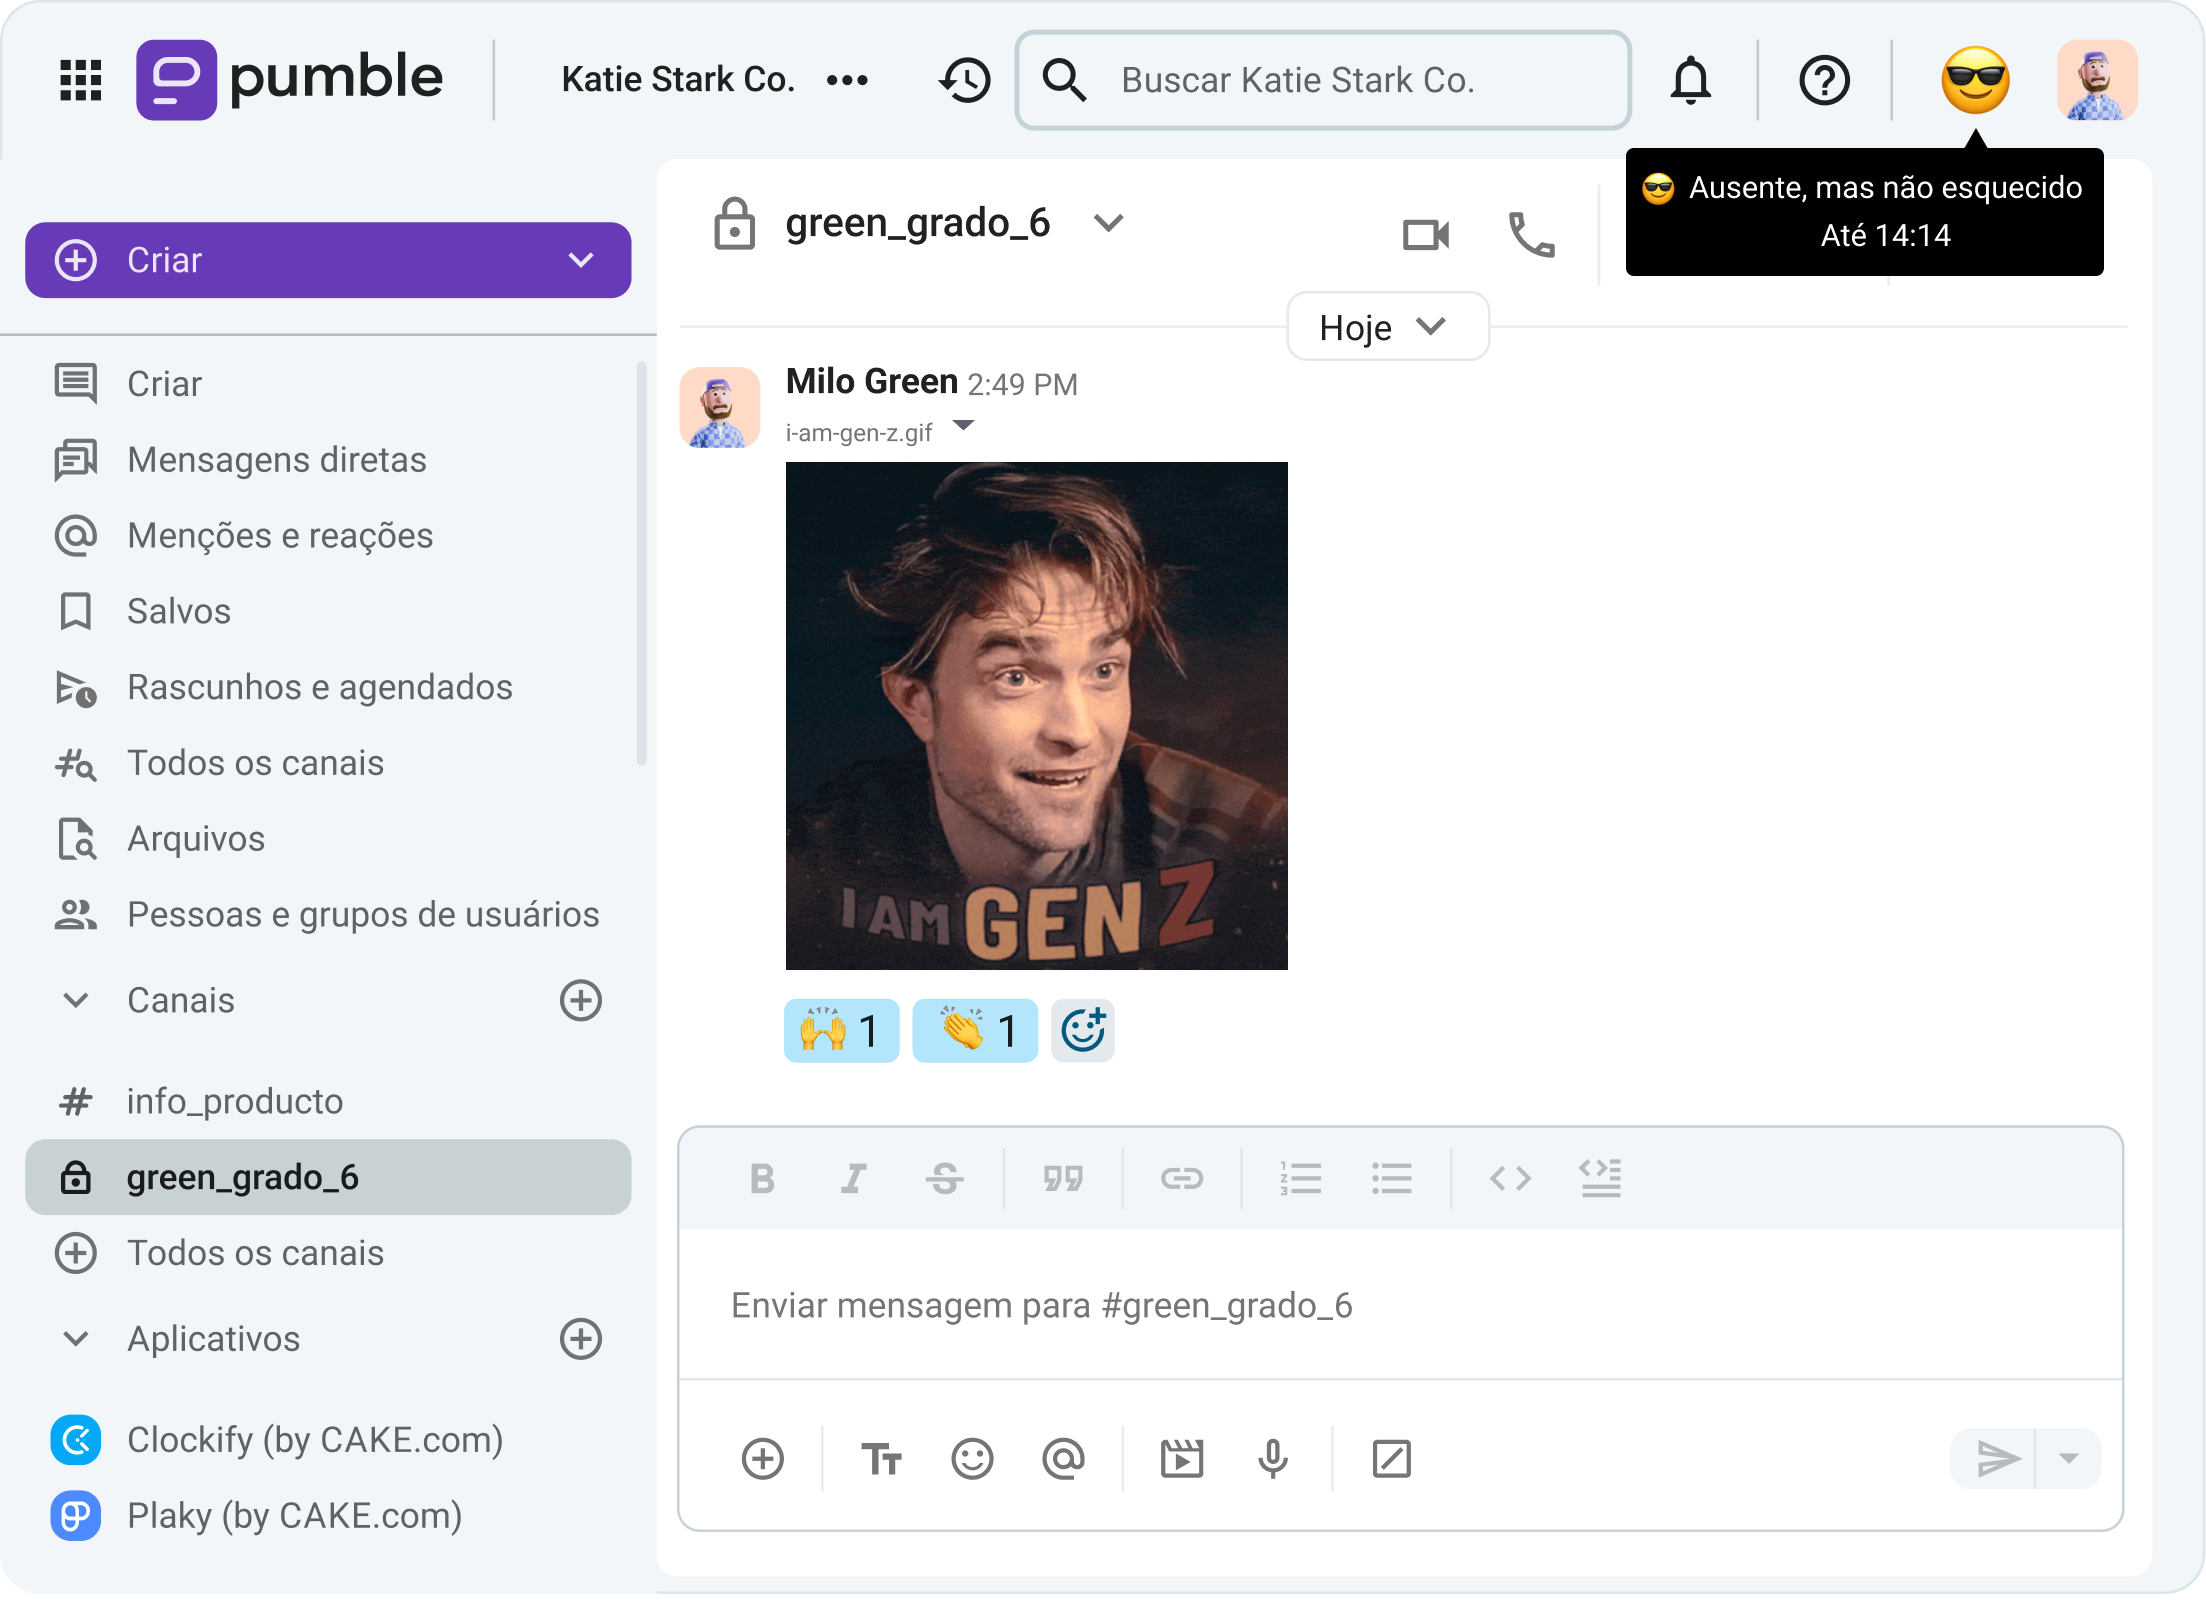Click the Pumble logo icon
This screenshot has width=2206, height=1612.
click(176, 80)
